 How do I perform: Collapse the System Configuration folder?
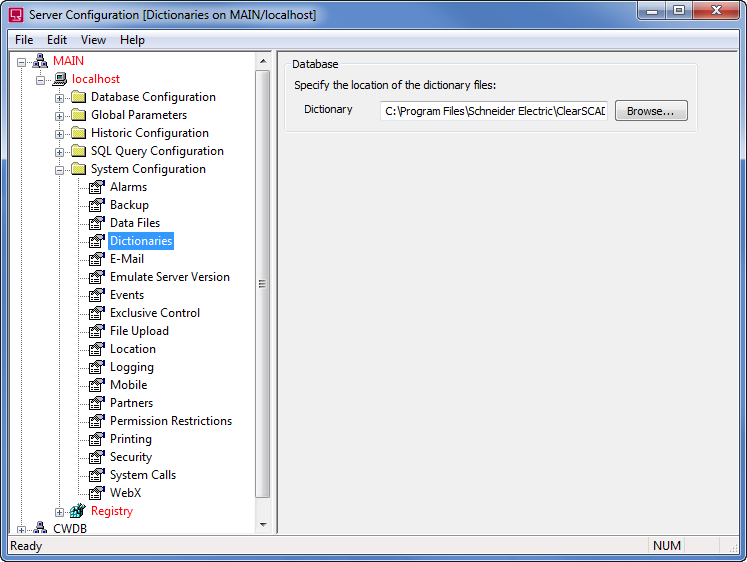(60, 169)
